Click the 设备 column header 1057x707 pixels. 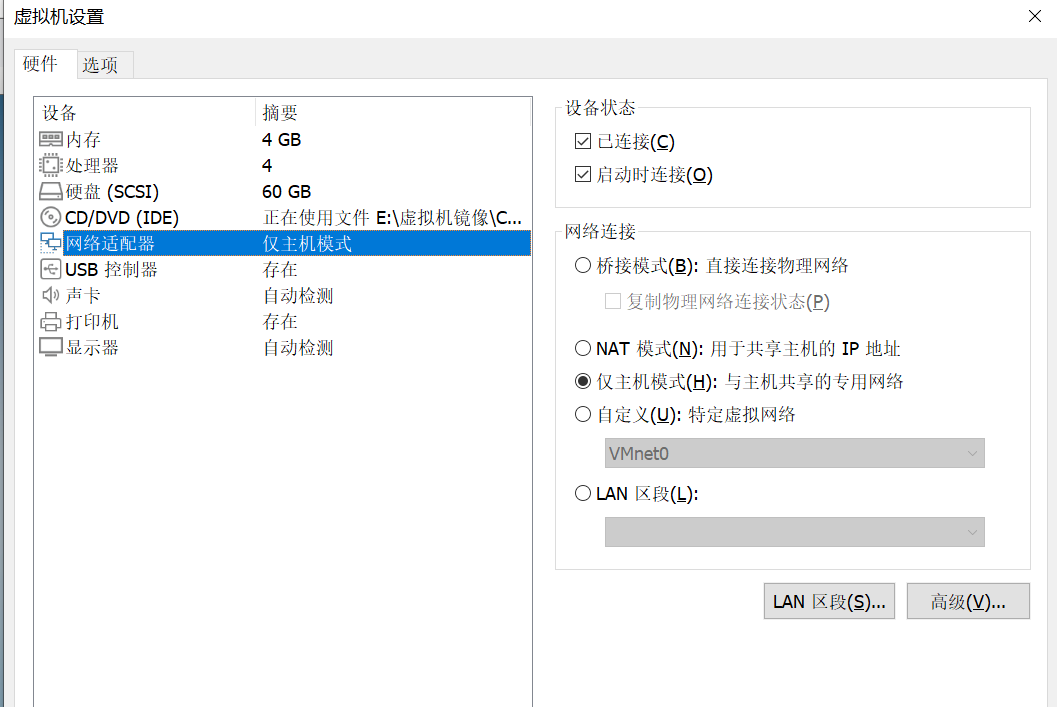[x=145, y=113]
